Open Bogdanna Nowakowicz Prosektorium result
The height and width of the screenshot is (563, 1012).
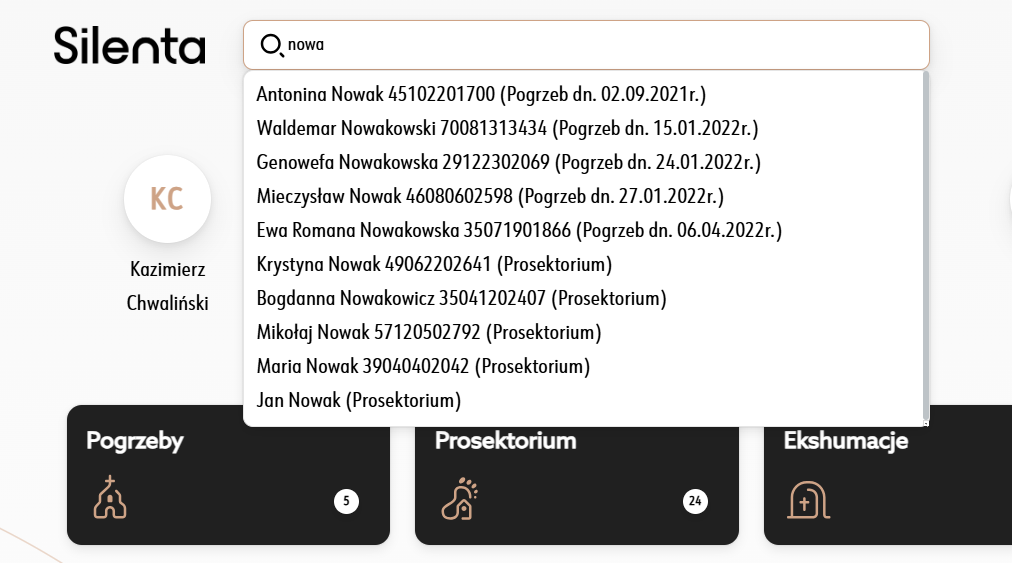[461, 298]
